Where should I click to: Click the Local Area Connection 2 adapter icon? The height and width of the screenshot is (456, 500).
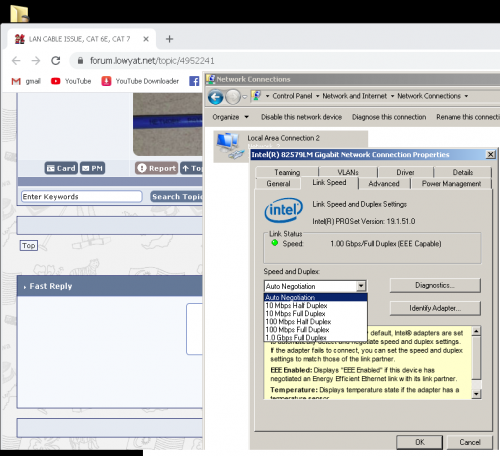230,146
